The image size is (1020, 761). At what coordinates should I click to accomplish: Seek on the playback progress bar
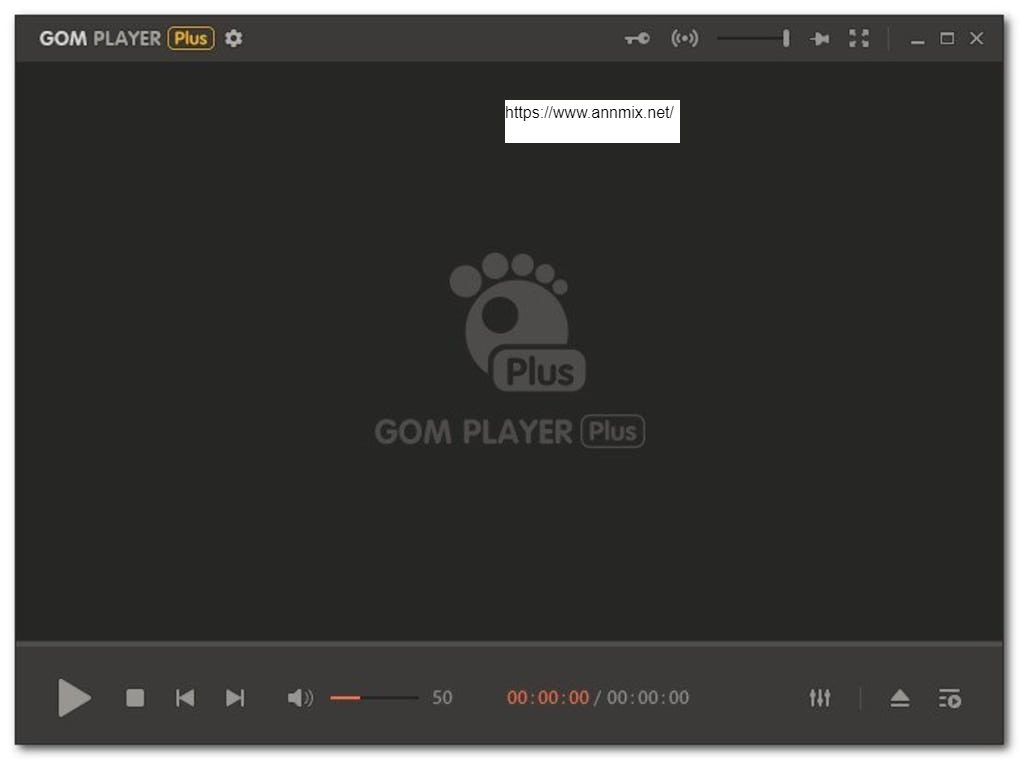(509, 643)
